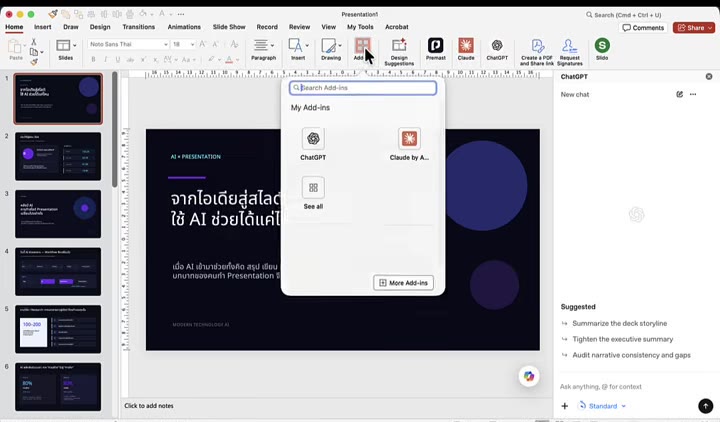Viewport: 720px width, 422px height.
Task: Choose Tighten the executive summary suggestion
Action: (623, 339)
